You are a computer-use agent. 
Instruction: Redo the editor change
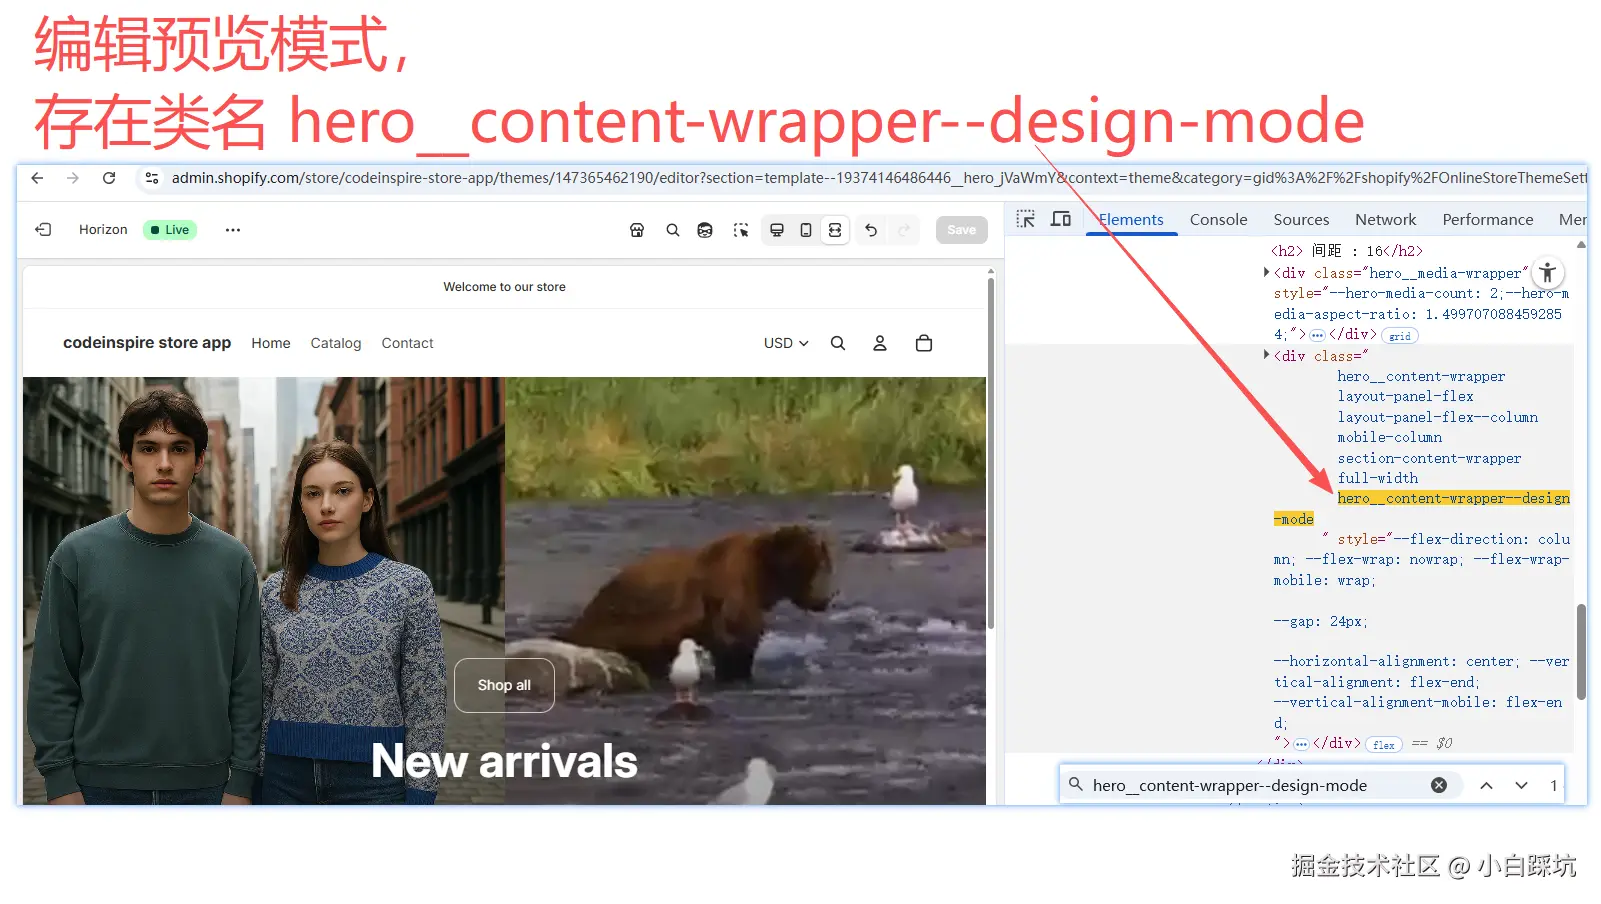tap(904, 230)
